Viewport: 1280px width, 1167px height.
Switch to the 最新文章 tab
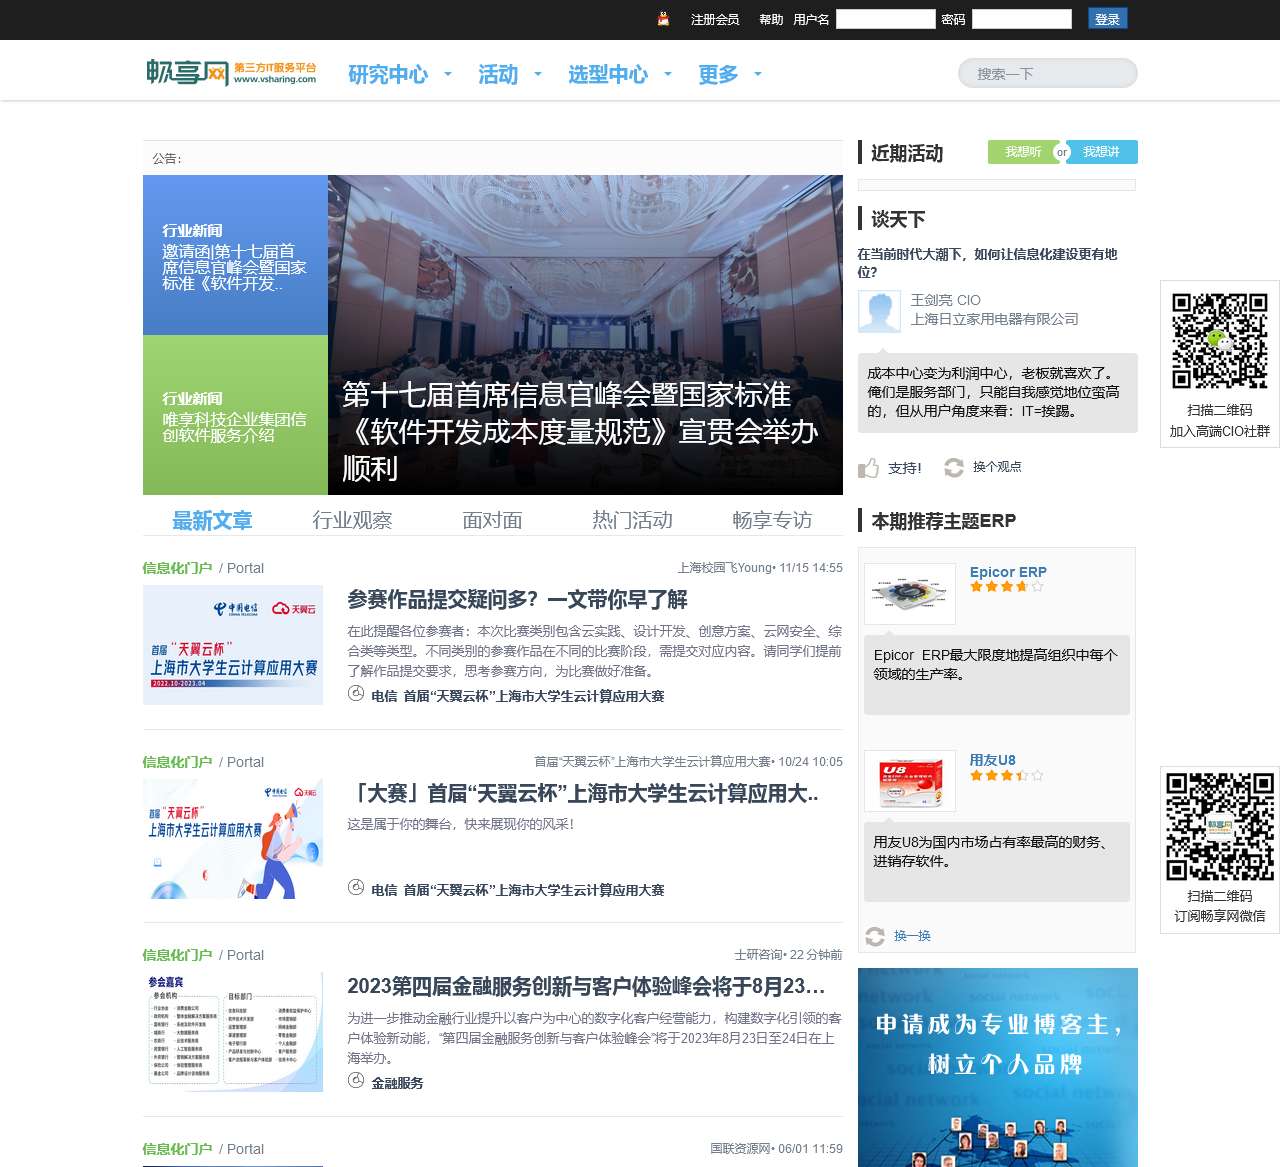212,520
